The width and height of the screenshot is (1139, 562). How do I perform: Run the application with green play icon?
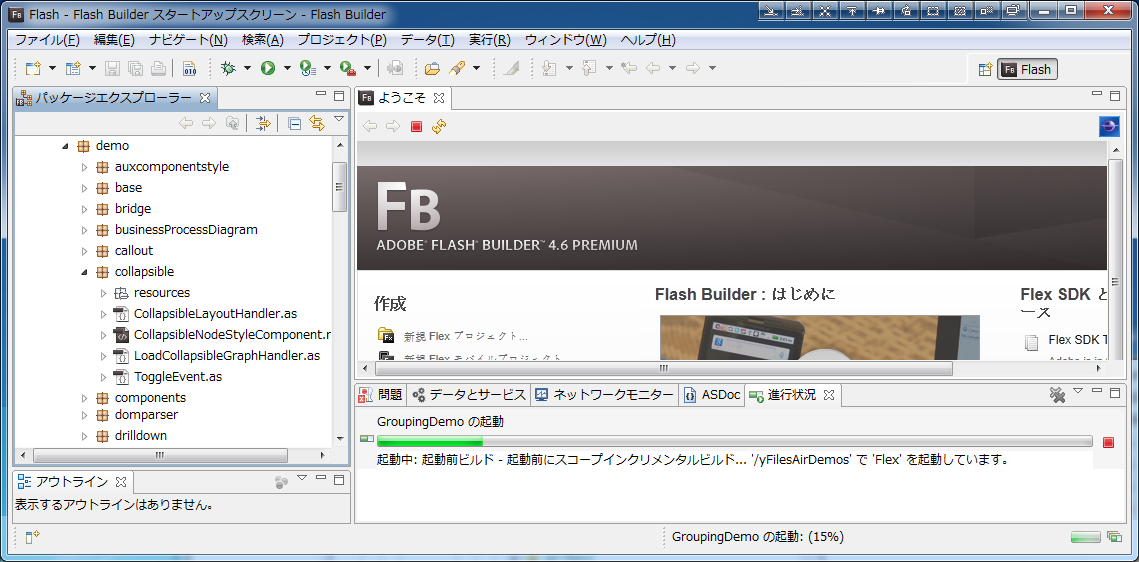[268, 68]
